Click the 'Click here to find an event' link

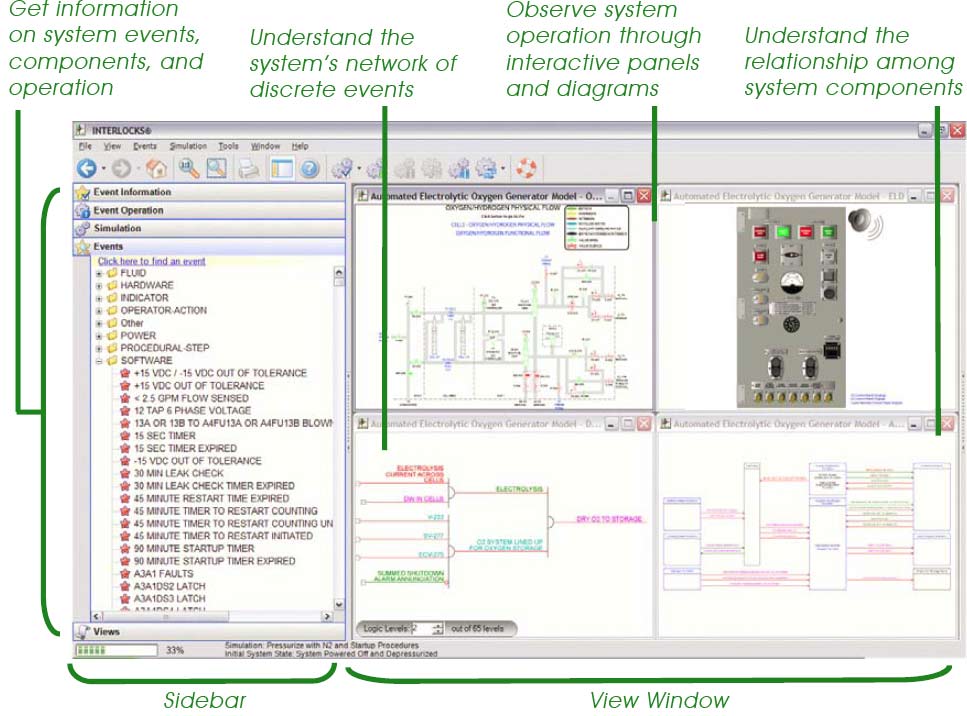pos(151,261)
